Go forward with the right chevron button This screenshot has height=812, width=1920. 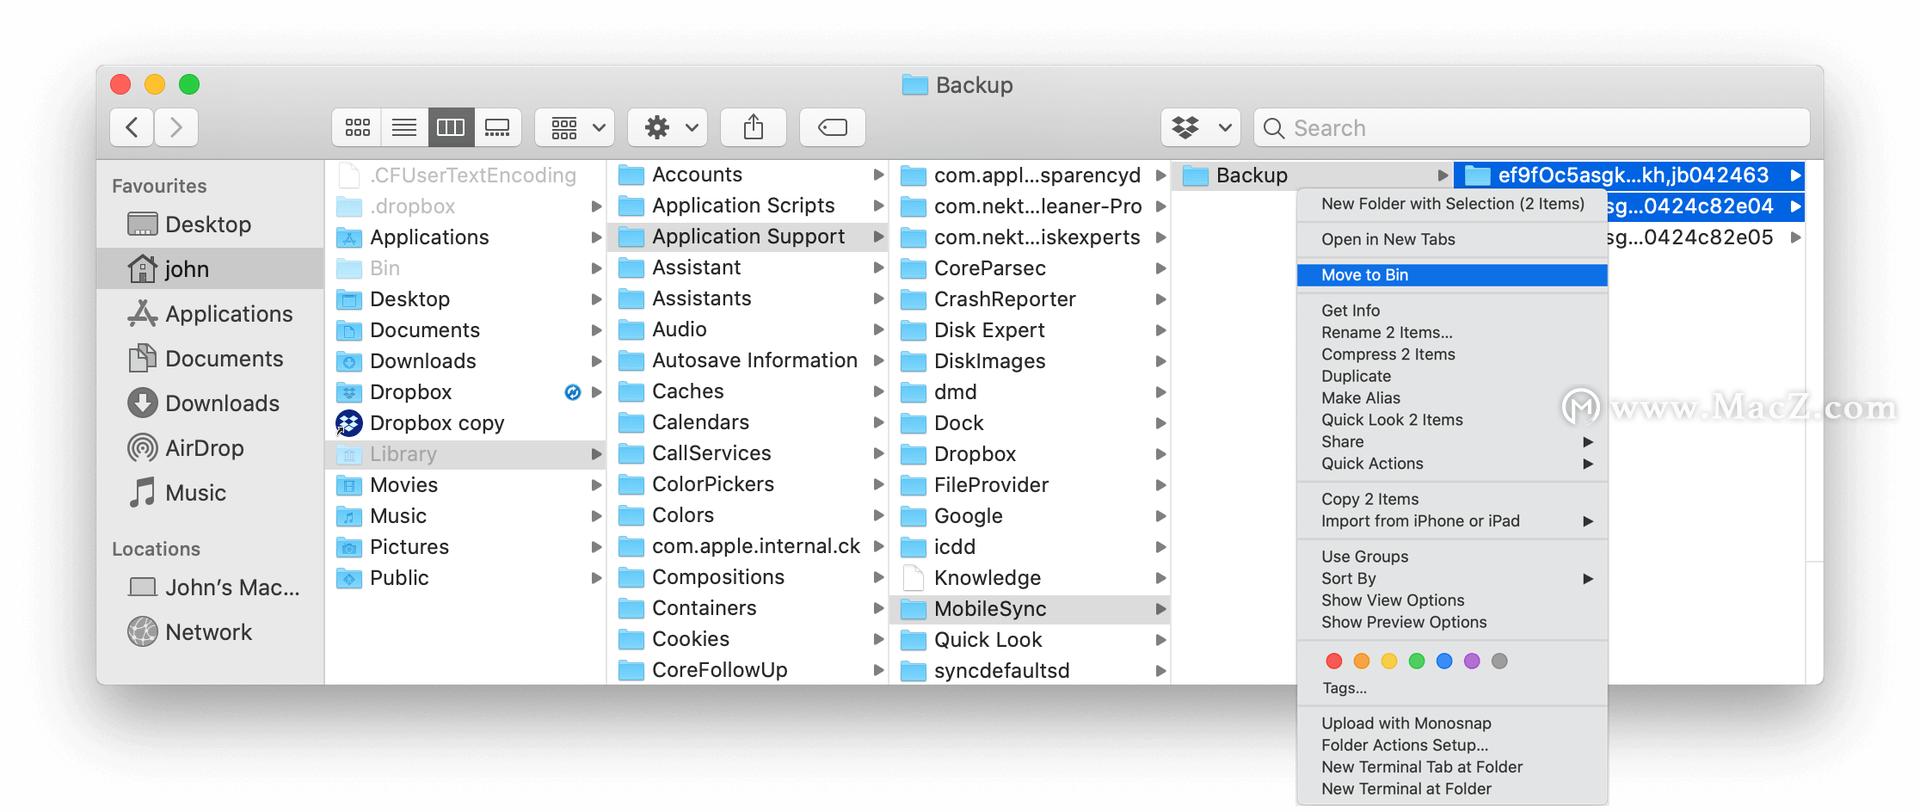click(176, 127)
